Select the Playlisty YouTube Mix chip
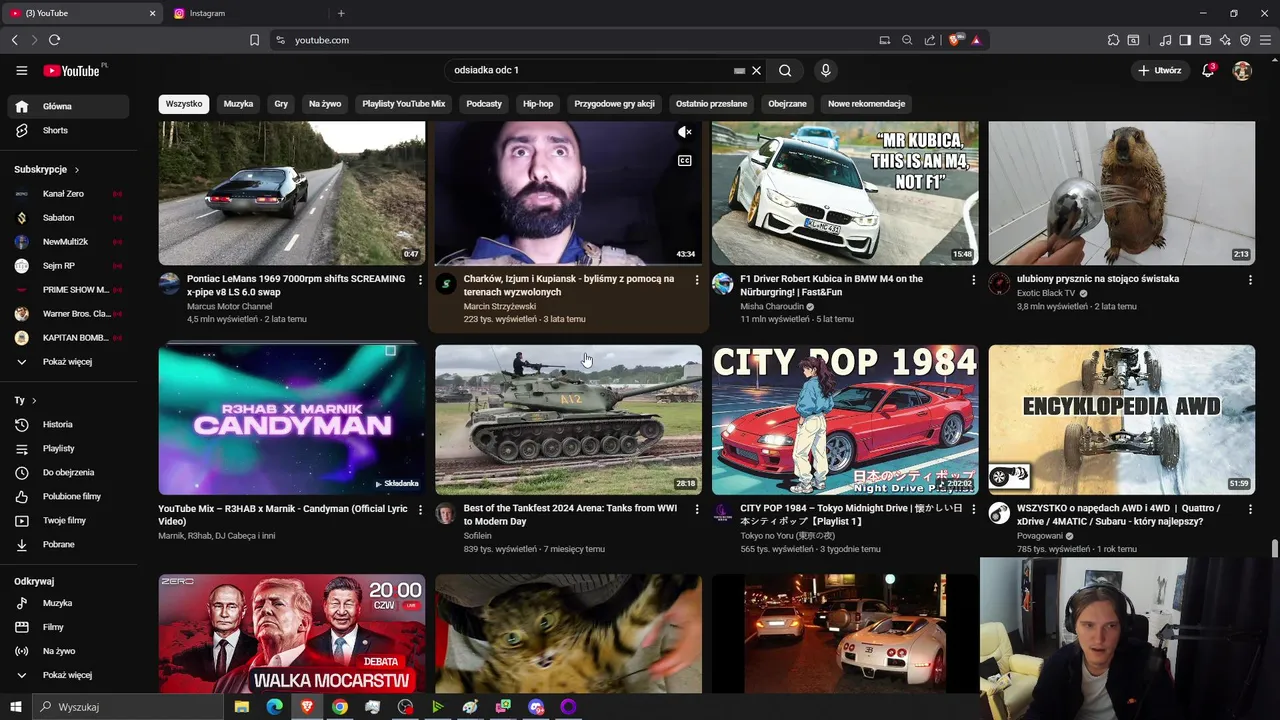 tap(404, 104)
